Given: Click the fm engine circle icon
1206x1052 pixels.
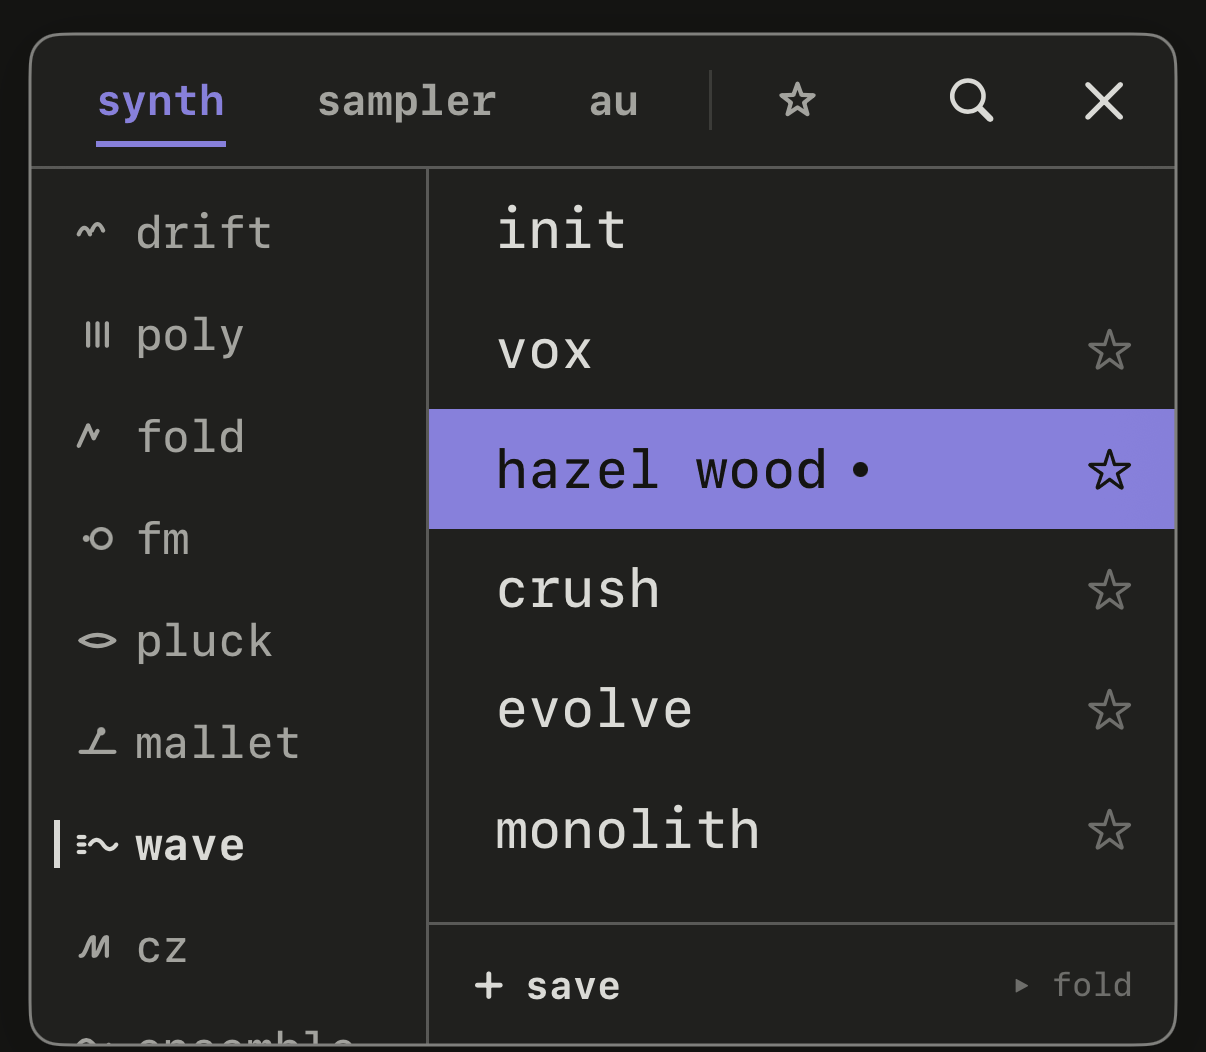Looking at the screenshot, I should click(98, 539).
